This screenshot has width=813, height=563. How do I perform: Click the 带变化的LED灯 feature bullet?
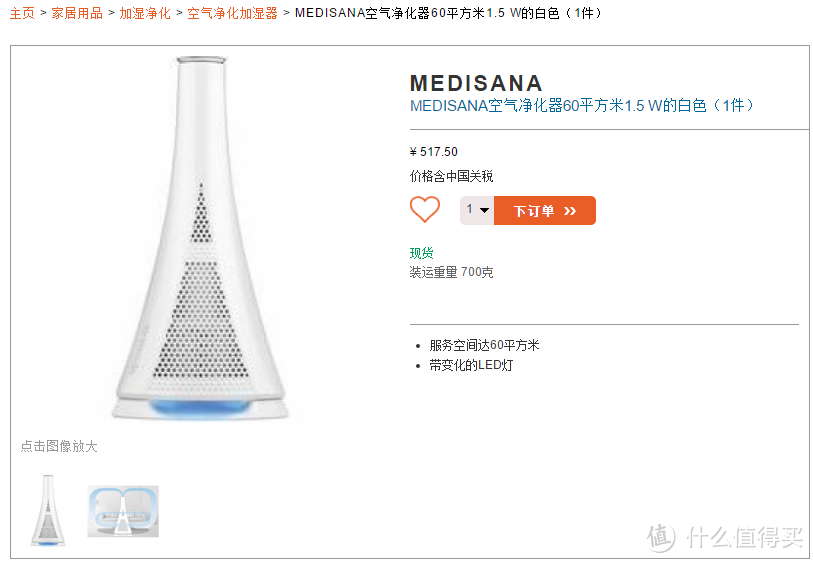pyautogui.click(x=471, y=365)
